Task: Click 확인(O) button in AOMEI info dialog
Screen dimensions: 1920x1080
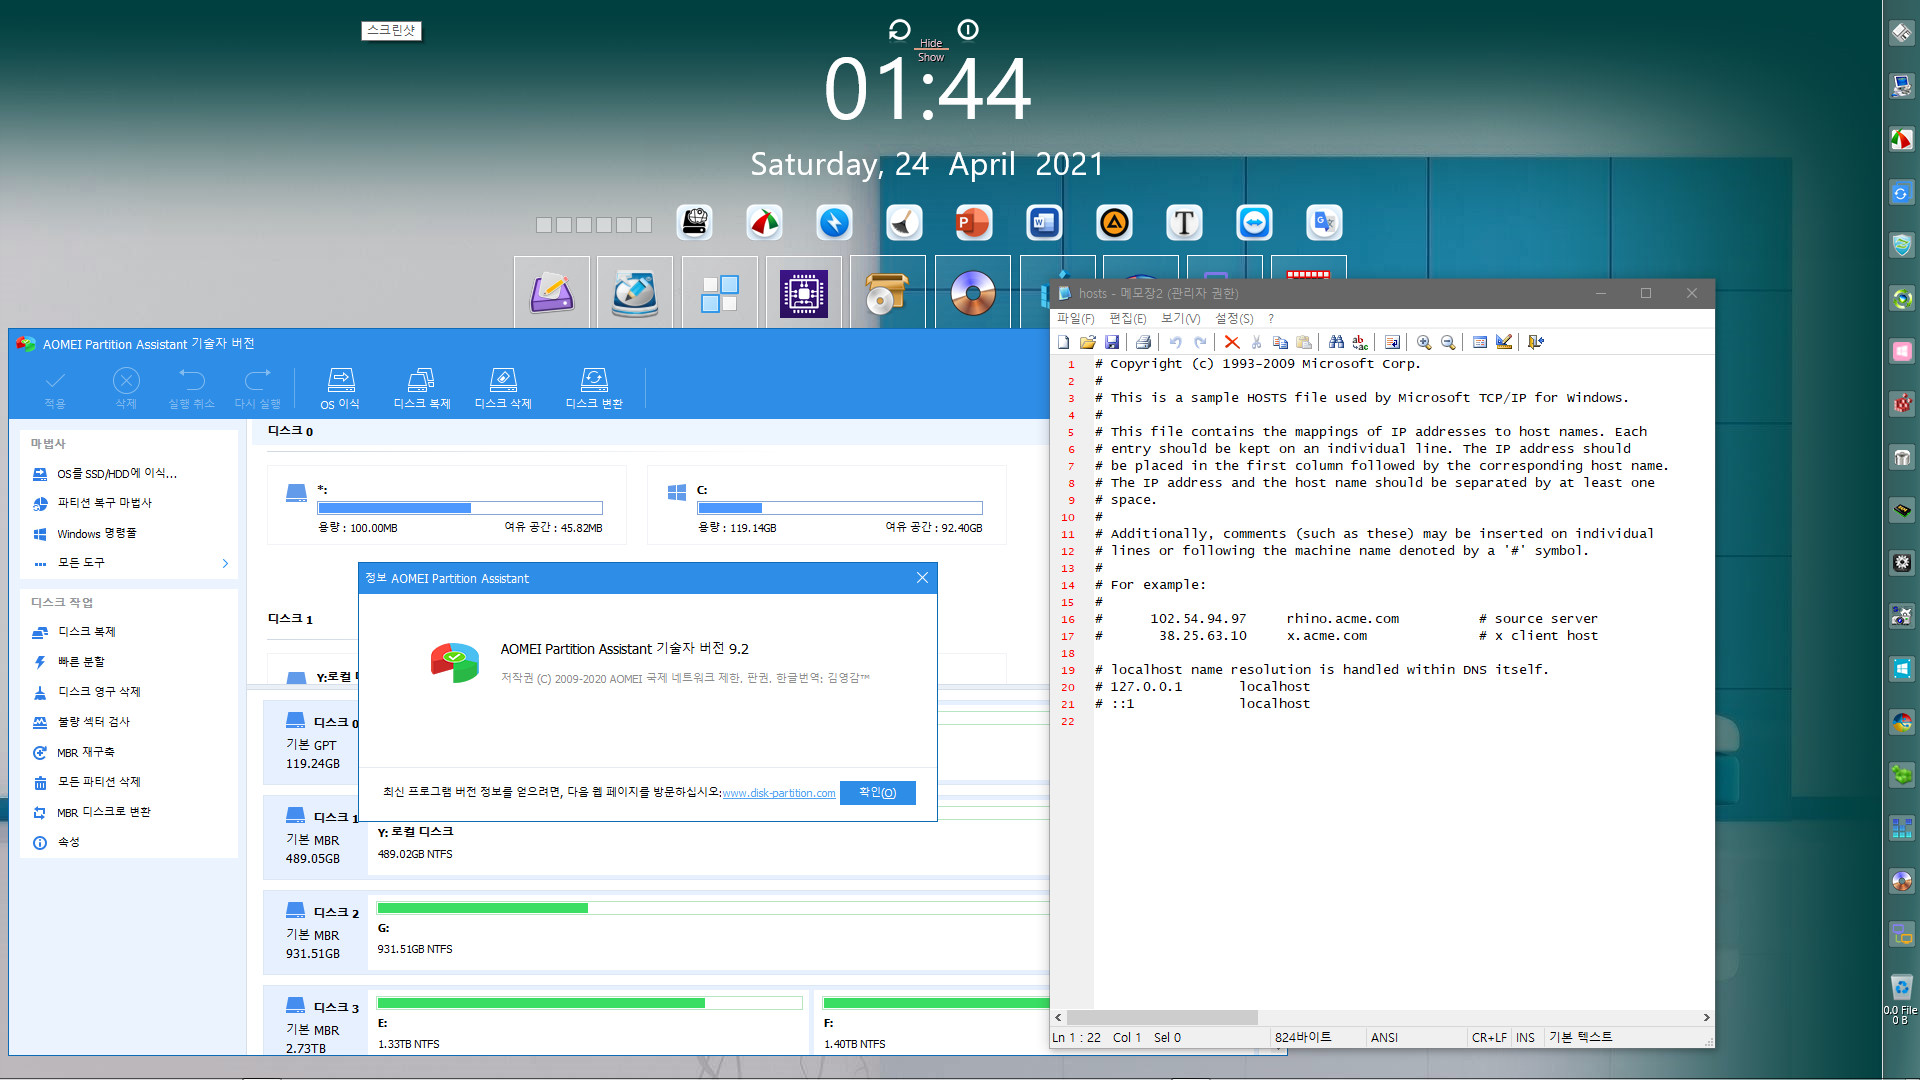Action: tap(878, 793)
